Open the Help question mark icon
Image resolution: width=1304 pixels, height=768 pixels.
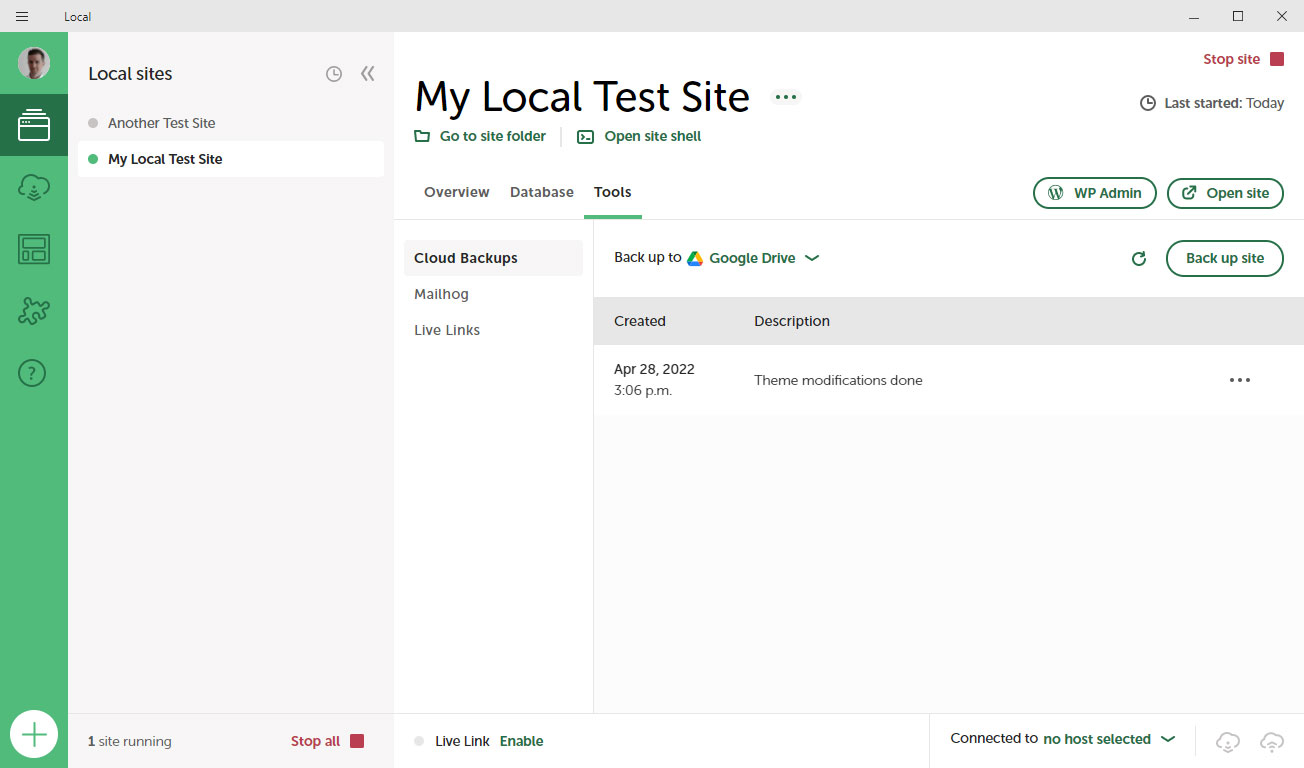pyautogui.click(x=33, y=373)
